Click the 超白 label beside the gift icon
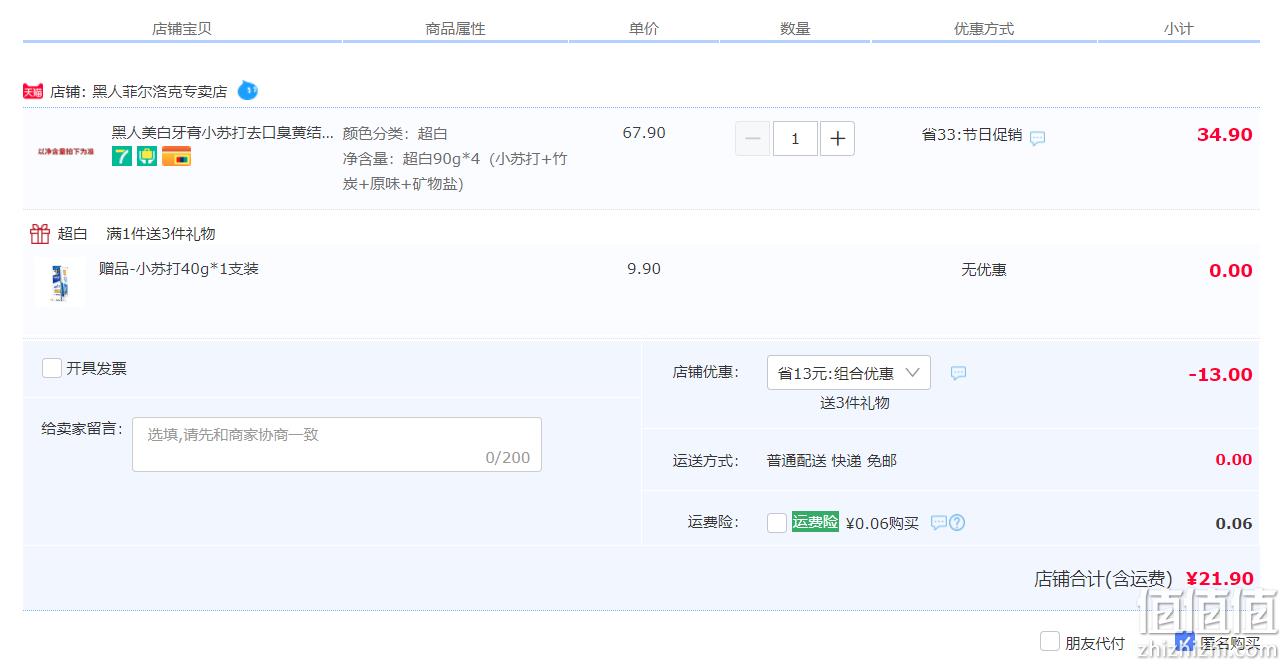 (72, 234)
